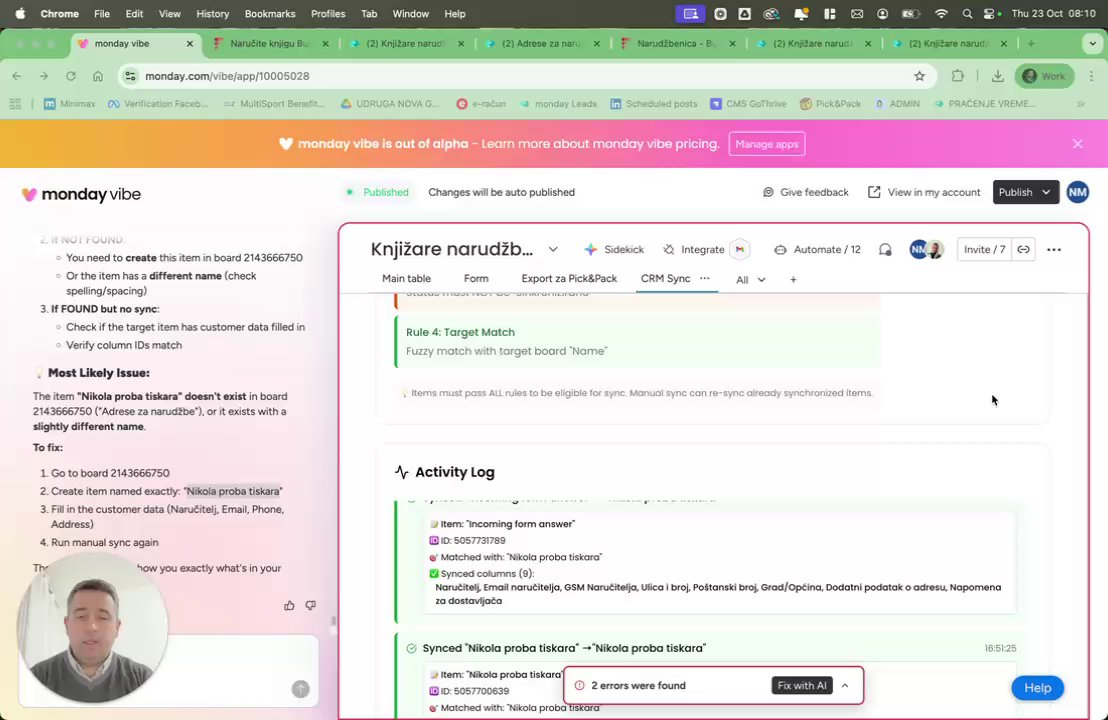1108x720 pixels.
Task: Open Chrome Profiles menu
Action: click(328, 13)
